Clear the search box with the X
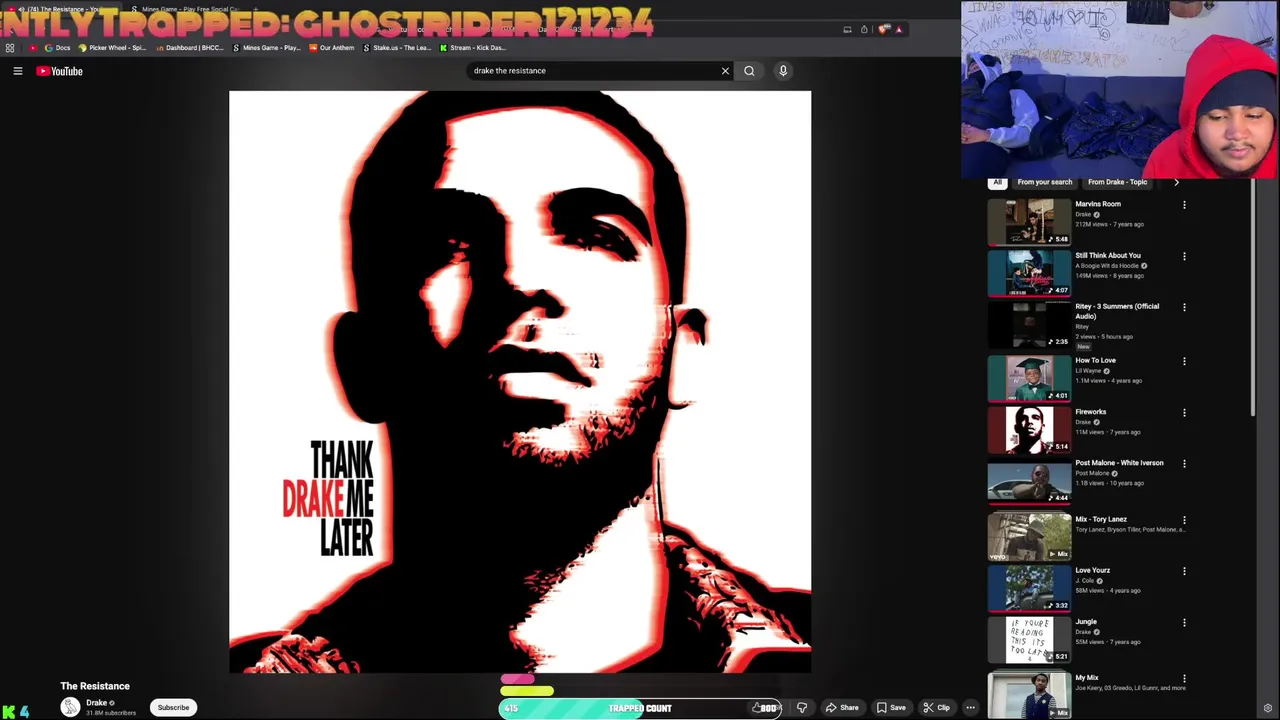Viewport: 1280px width, 720px height. pos(725,71)
